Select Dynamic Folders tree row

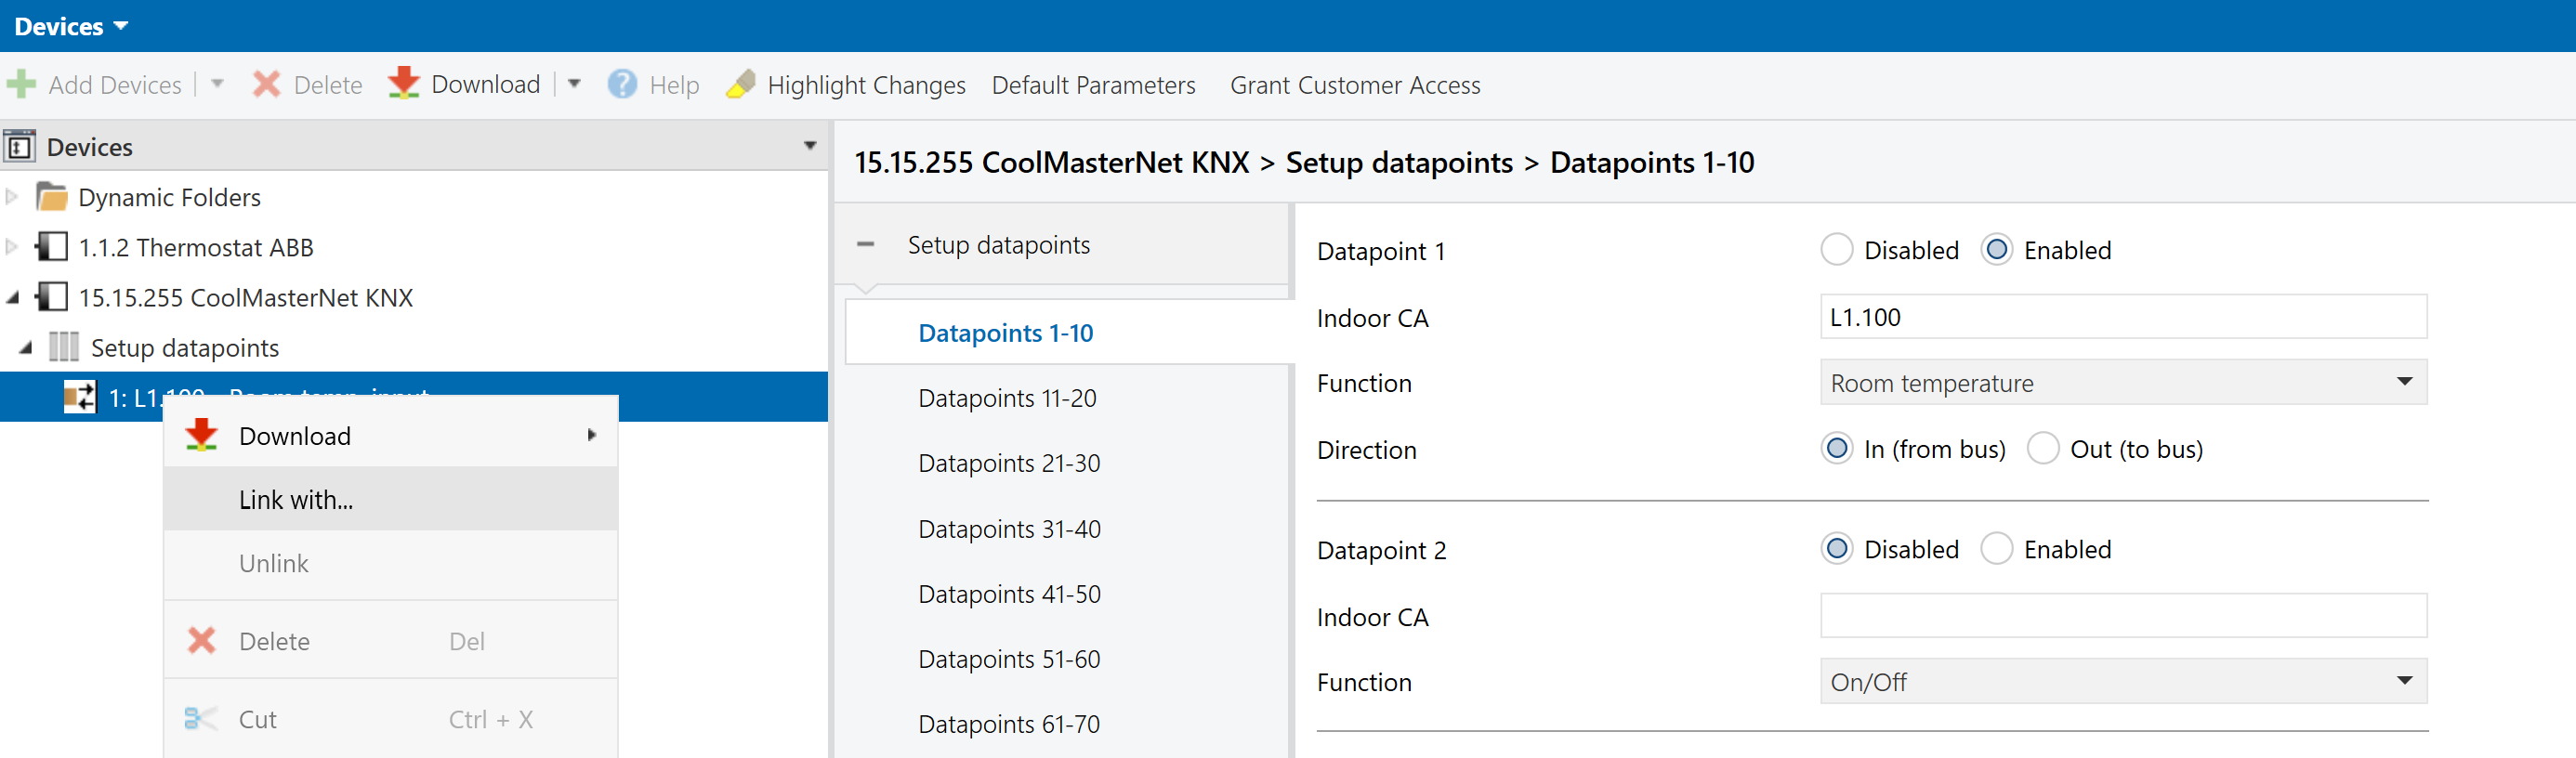pyautogui.click(x=414, y=196)
